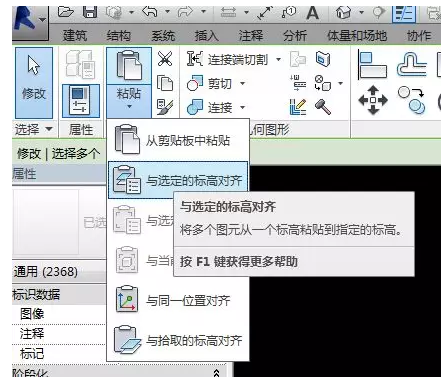Click the large Paste clipboard icon
This screenshot has width=447, height=381.
129,65
